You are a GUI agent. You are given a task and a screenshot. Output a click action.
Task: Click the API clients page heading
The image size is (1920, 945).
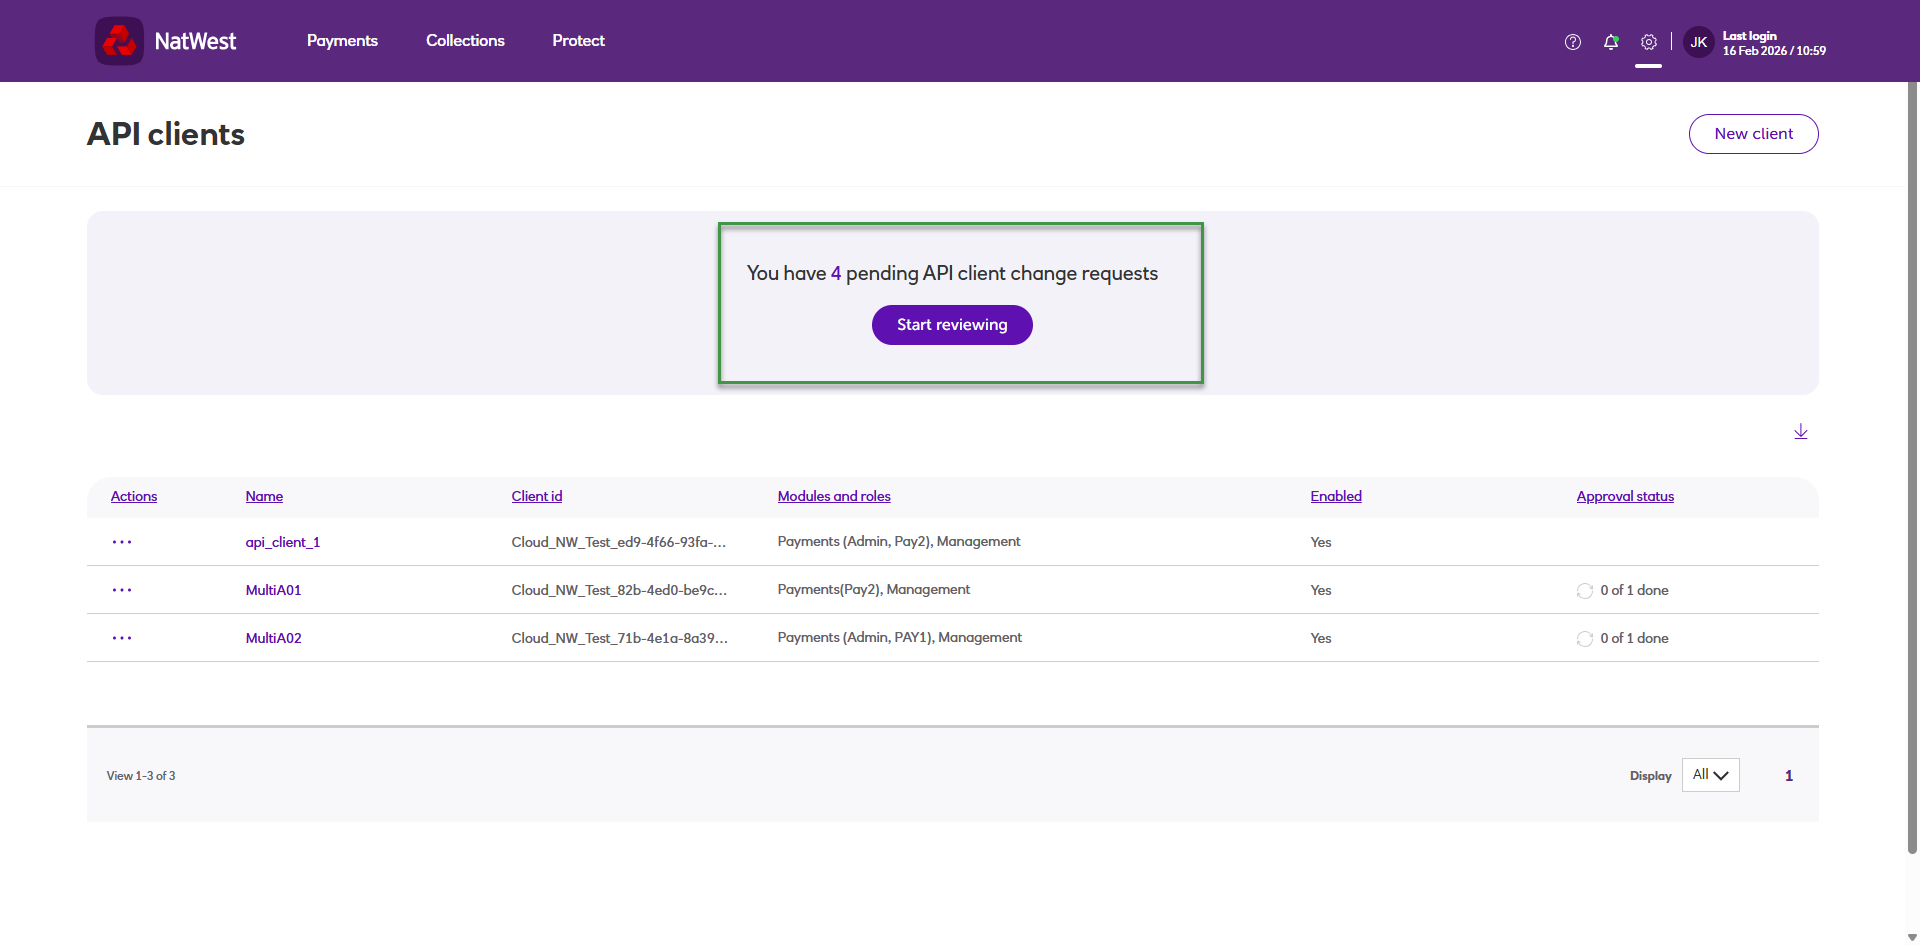(166, 134)
